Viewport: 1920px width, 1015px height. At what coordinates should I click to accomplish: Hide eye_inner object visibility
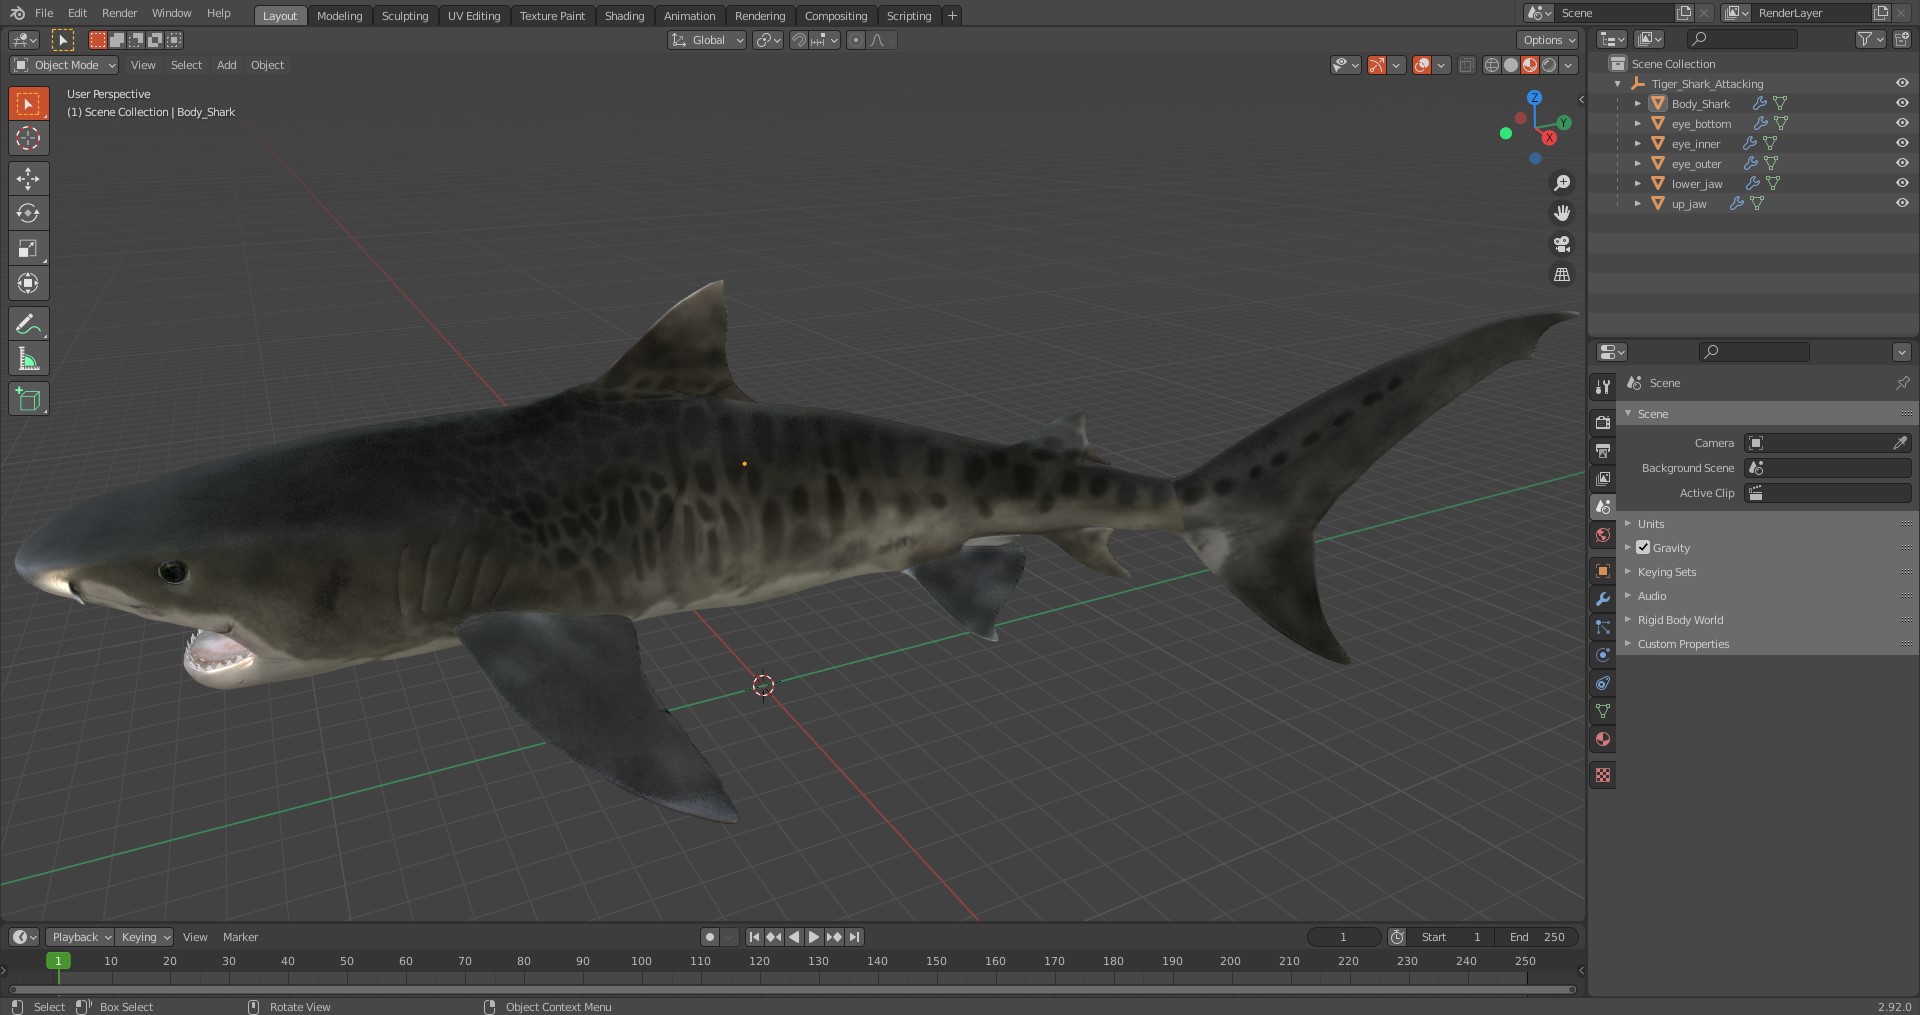click(x=1902, y=143)
